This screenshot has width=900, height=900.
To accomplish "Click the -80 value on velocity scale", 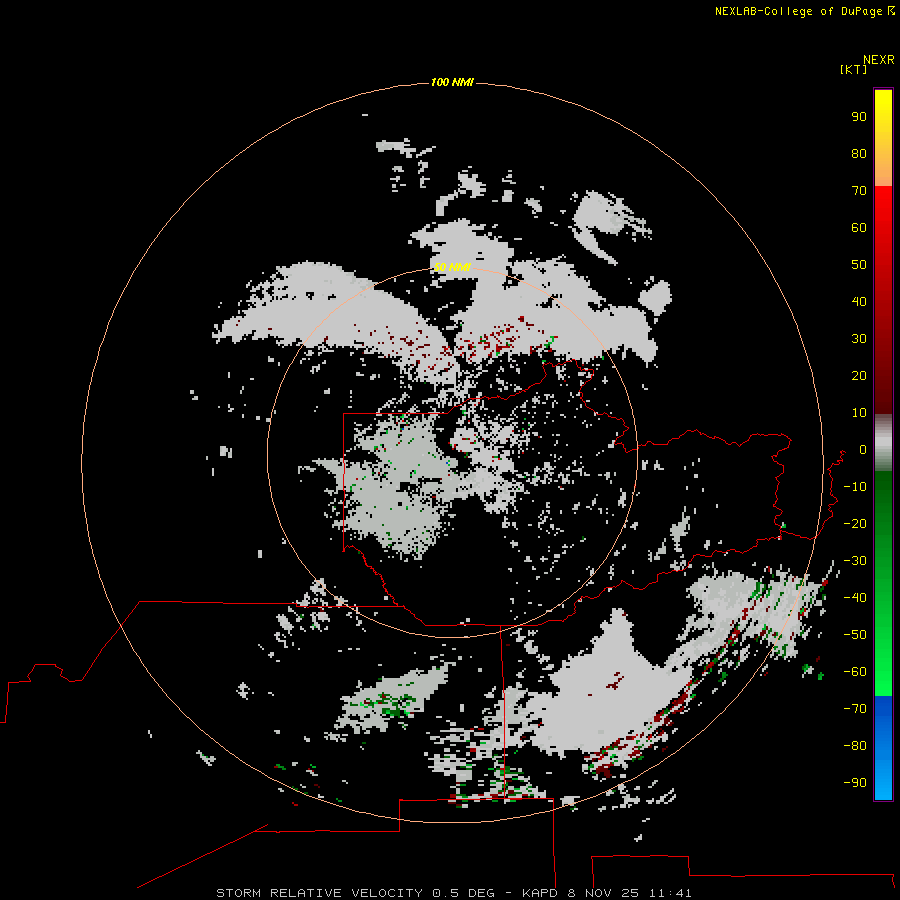I will [855, 746].
